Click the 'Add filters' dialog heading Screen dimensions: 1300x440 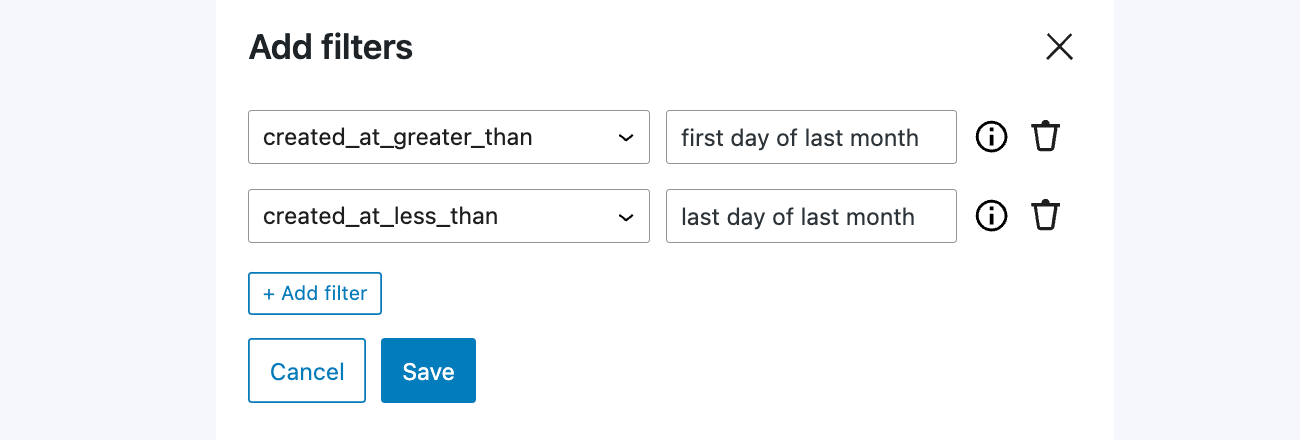[331, 47]
